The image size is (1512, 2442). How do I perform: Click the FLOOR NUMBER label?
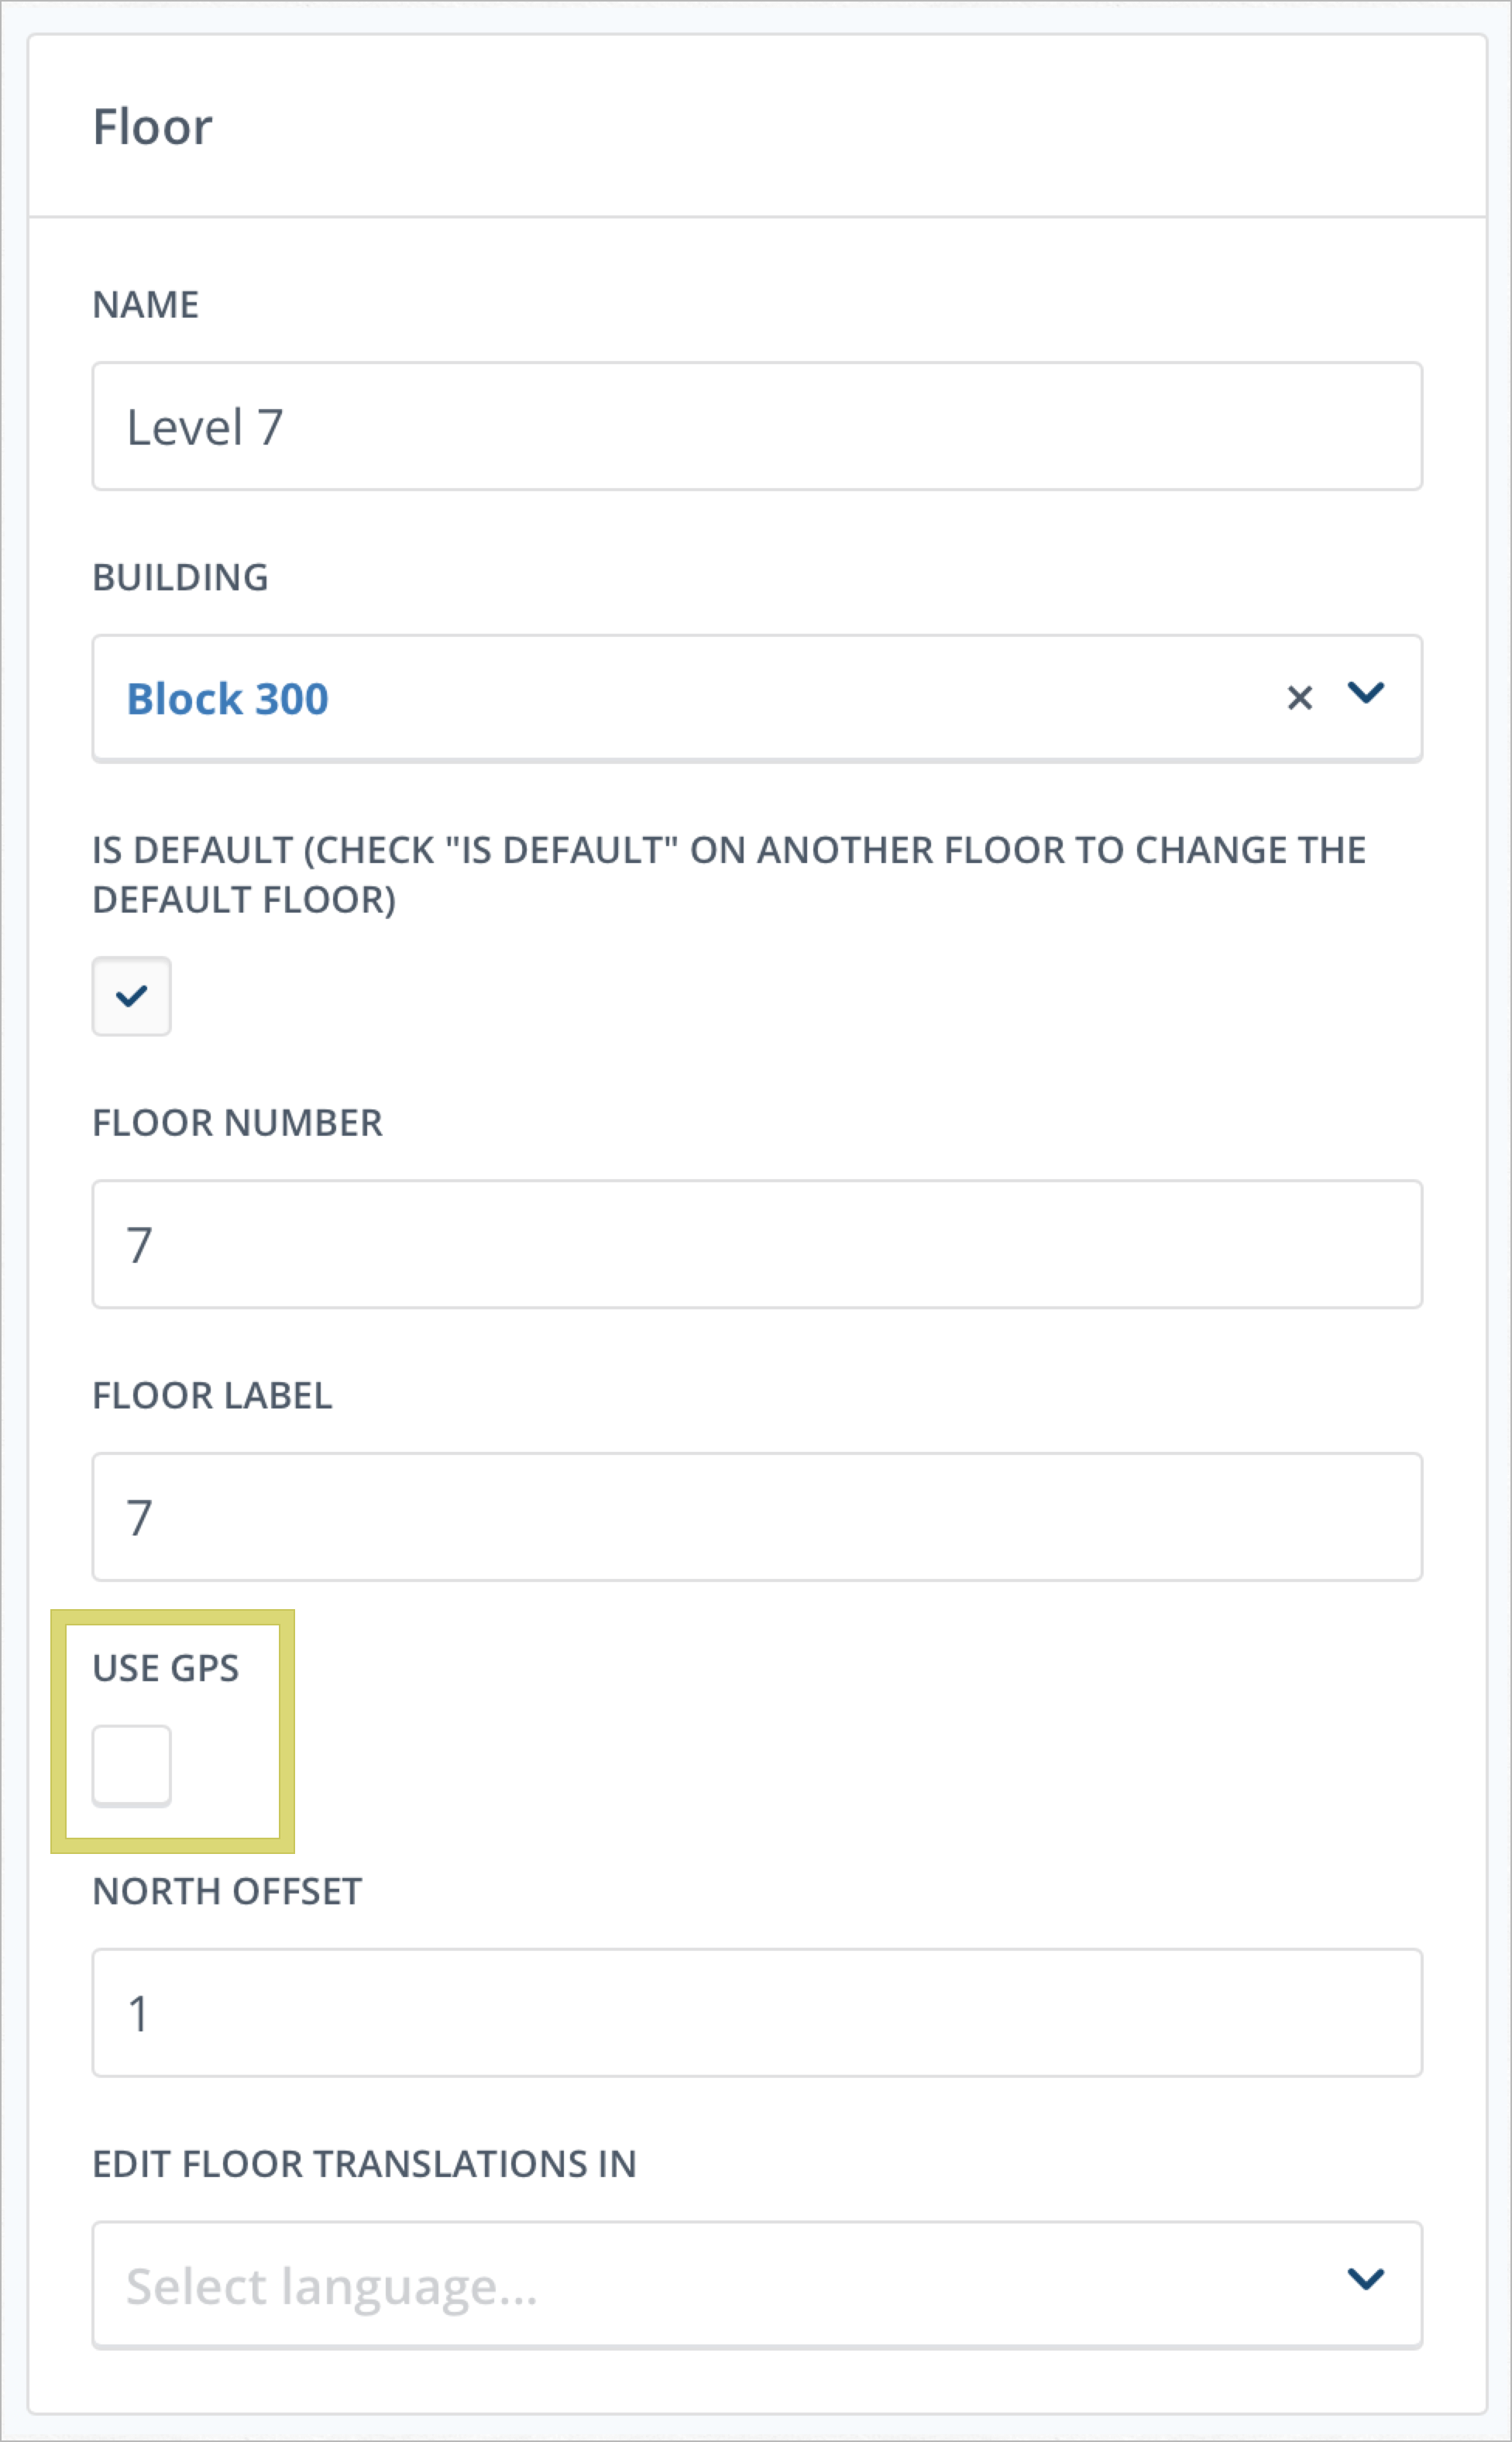[237, 1123]
